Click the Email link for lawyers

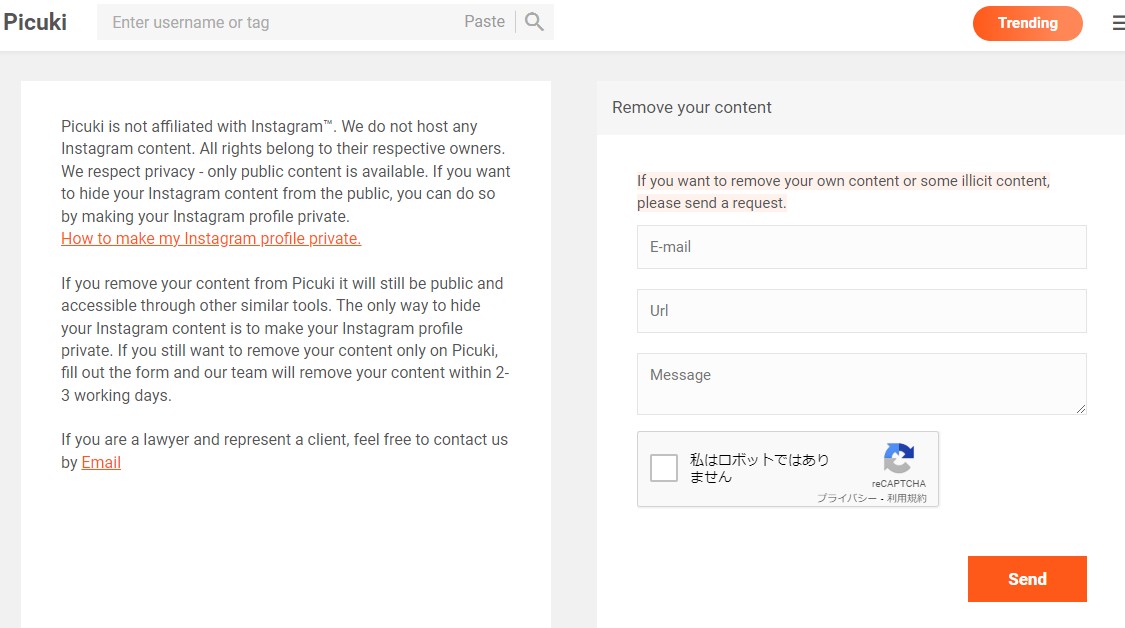click(x=100, y=462)
